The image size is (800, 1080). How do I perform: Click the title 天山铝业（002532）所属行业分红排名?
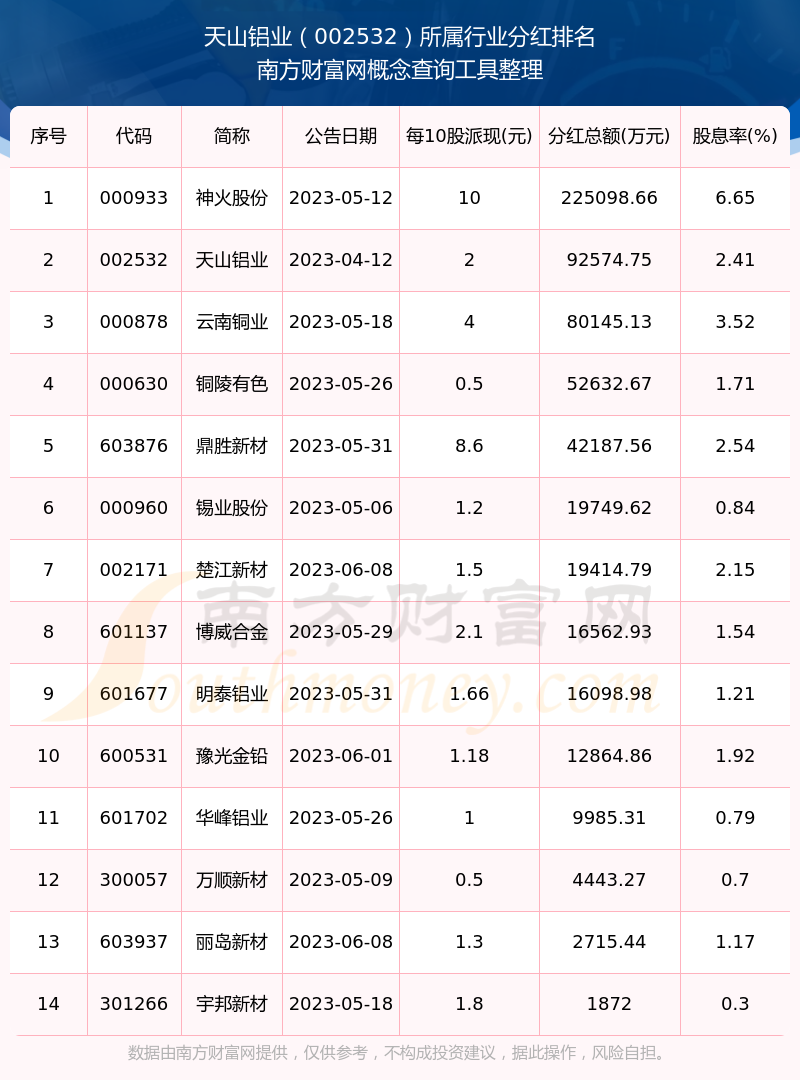coord(400,37)
